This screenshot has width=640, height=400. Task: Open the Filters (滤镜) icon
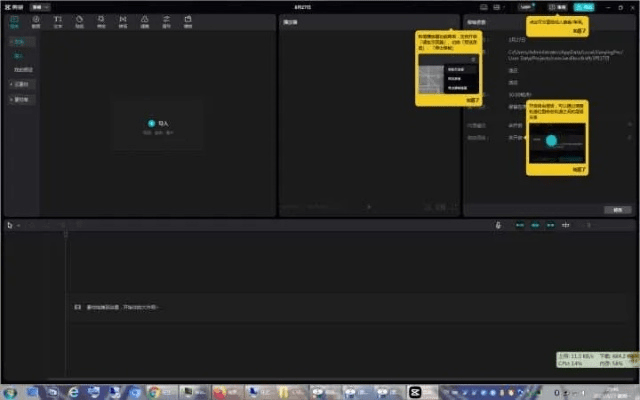pyautogui.click(x=145, y=21)
